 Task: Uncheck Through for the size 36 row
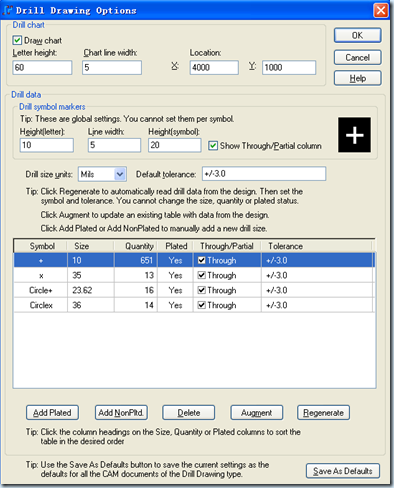point(201,305)
